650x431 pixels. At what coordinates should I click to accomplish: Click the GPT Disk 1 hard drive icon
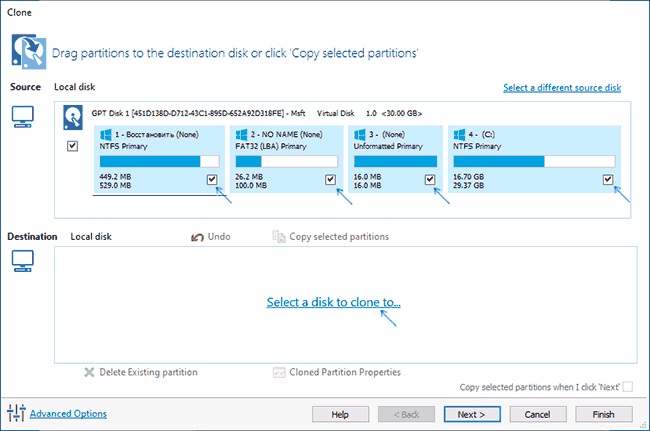point(73,118)
